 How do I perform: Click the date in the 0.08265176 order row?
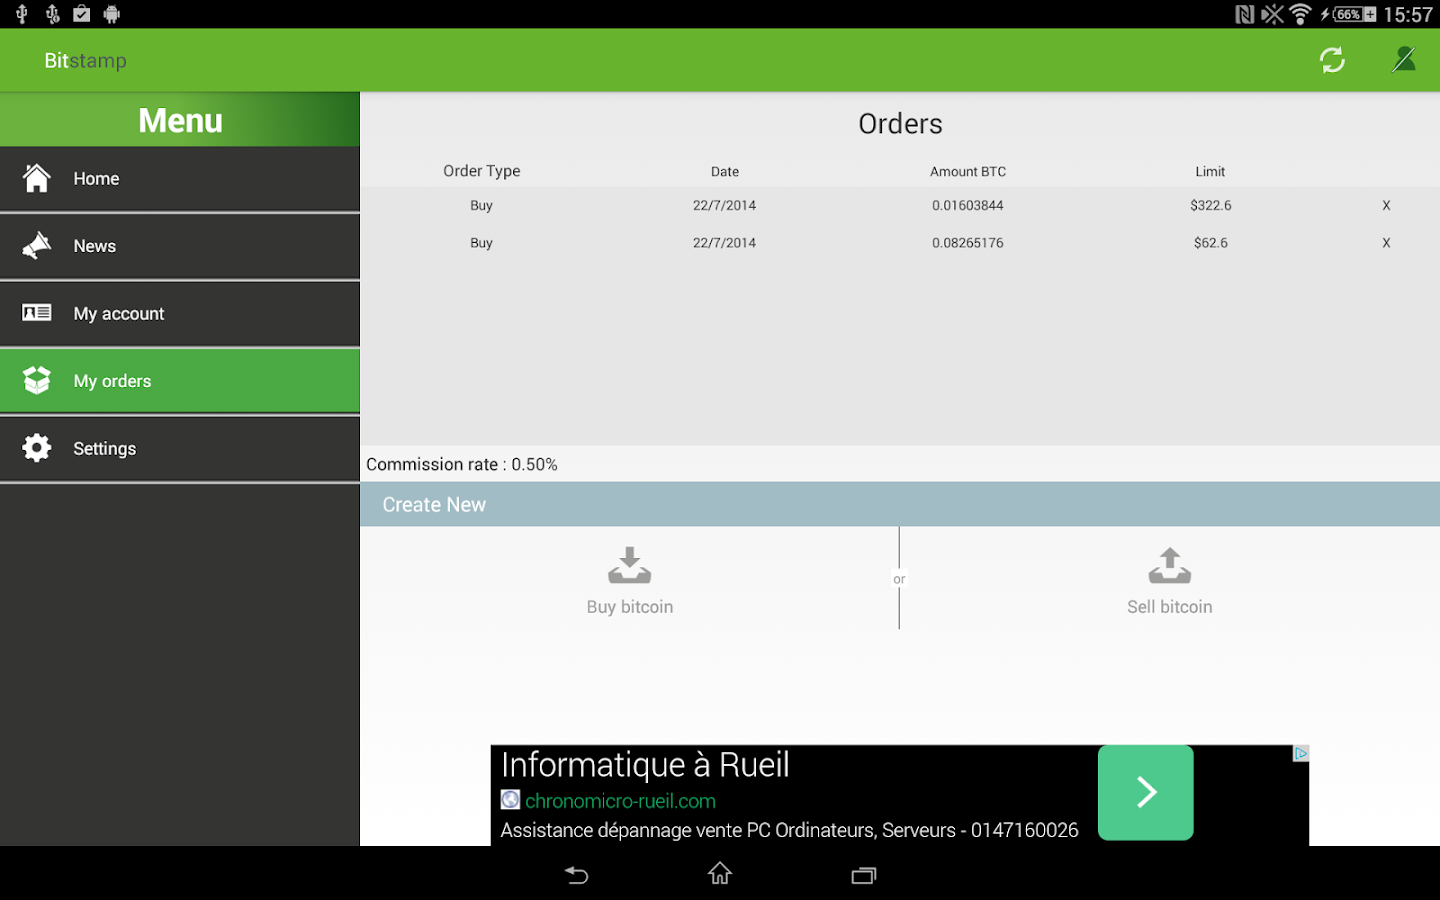725,242
